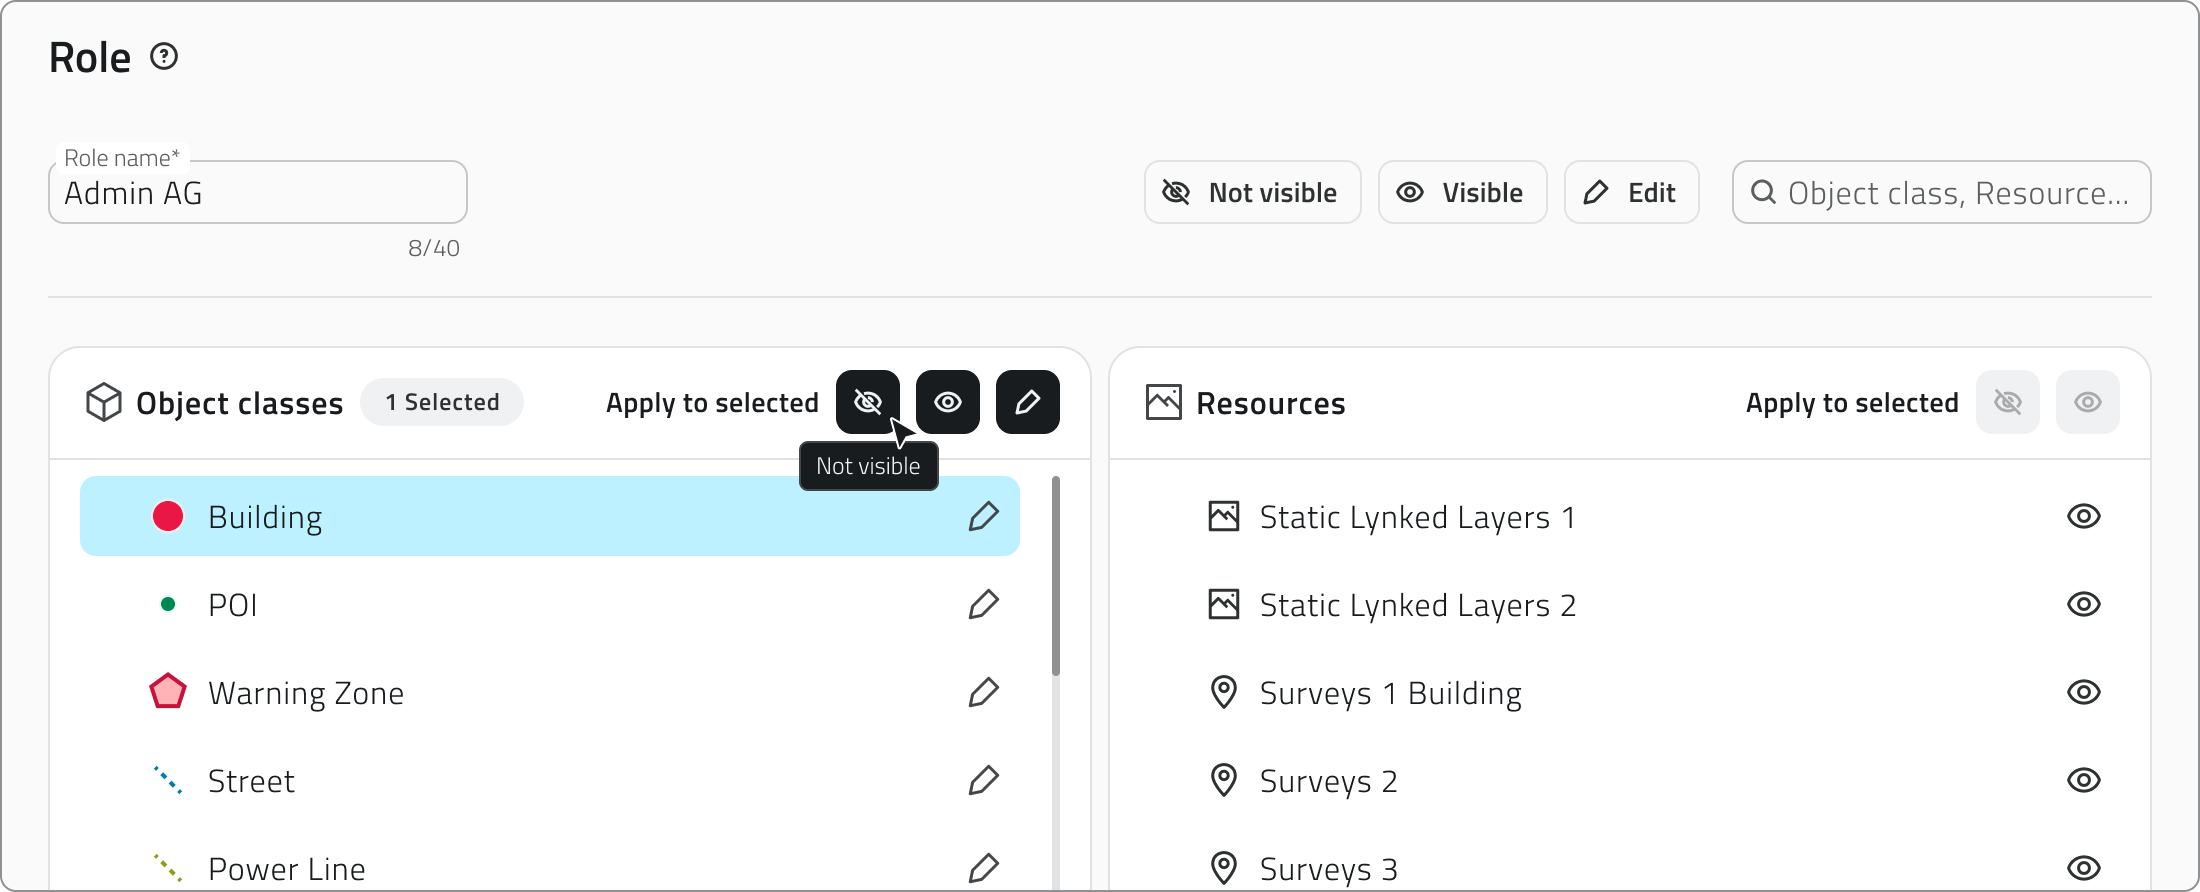Apply Visible to selected object classes
Viewport: 2200px width, 892px height.
coord(947,402)
